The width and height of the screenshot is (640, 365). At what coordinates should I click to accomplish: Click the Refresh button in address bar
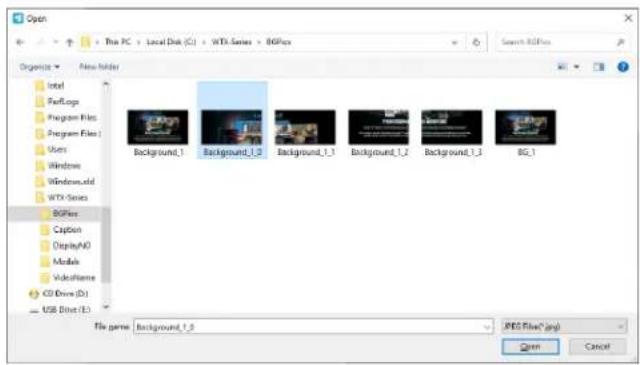[x=476, y=42]
